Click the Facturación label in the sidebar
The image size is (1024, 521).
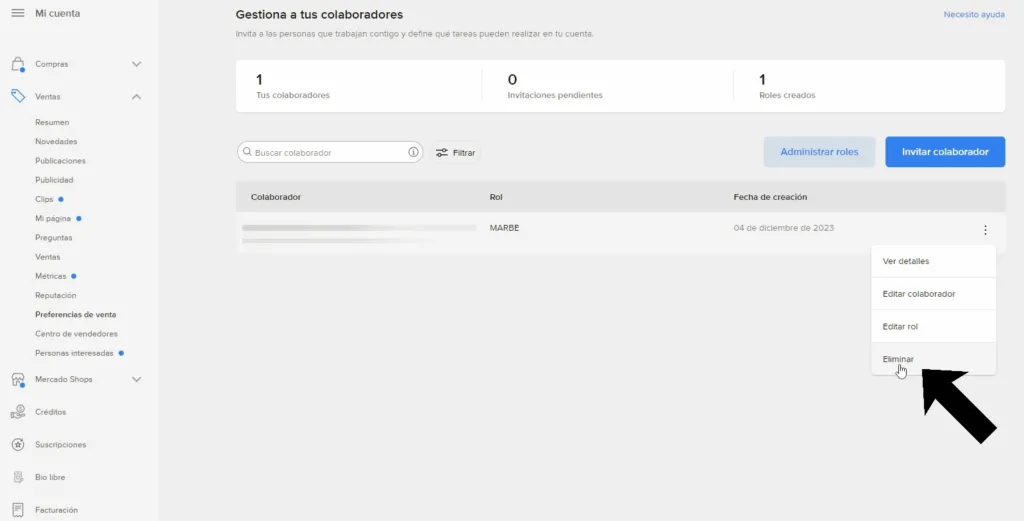coord(56,510)
